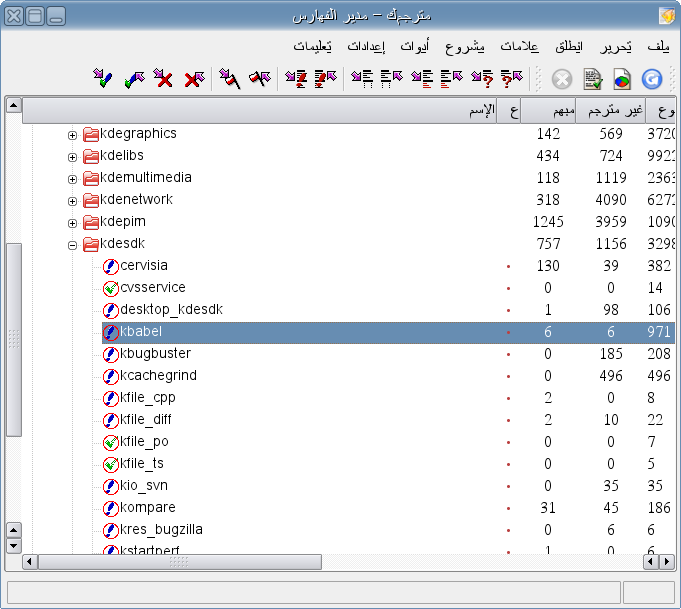Screen dimensions: 681x609
Task: Expand the kdepim folder node
Action: coord(72,223)
